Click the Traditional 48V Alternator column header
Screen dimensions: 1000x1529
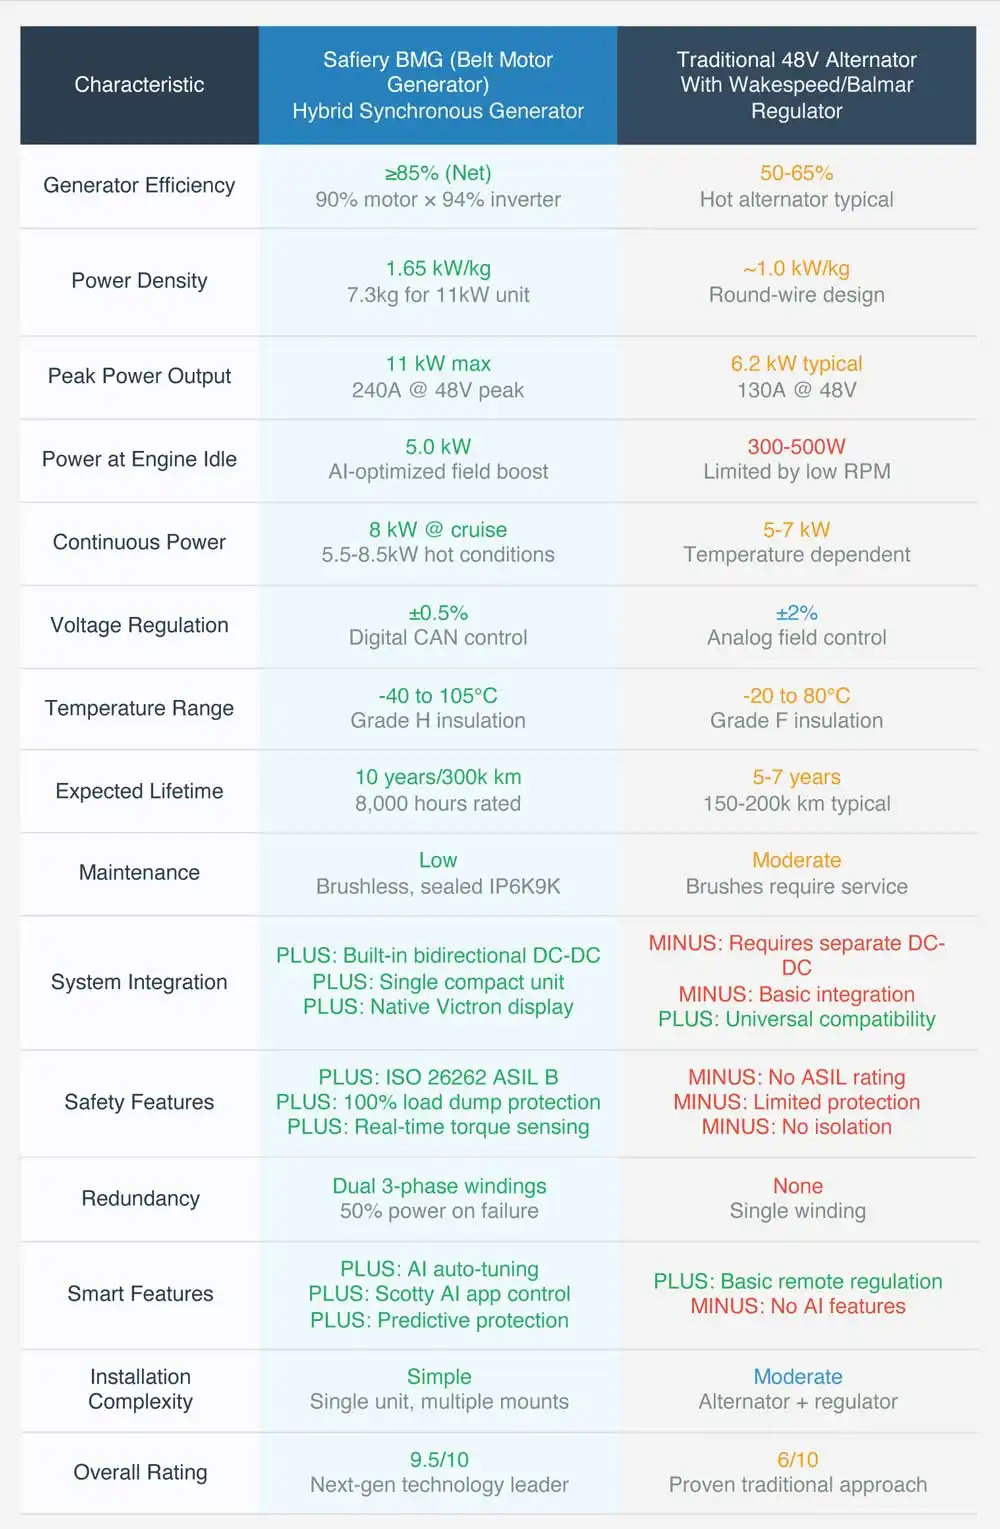(x=796, y=85)
